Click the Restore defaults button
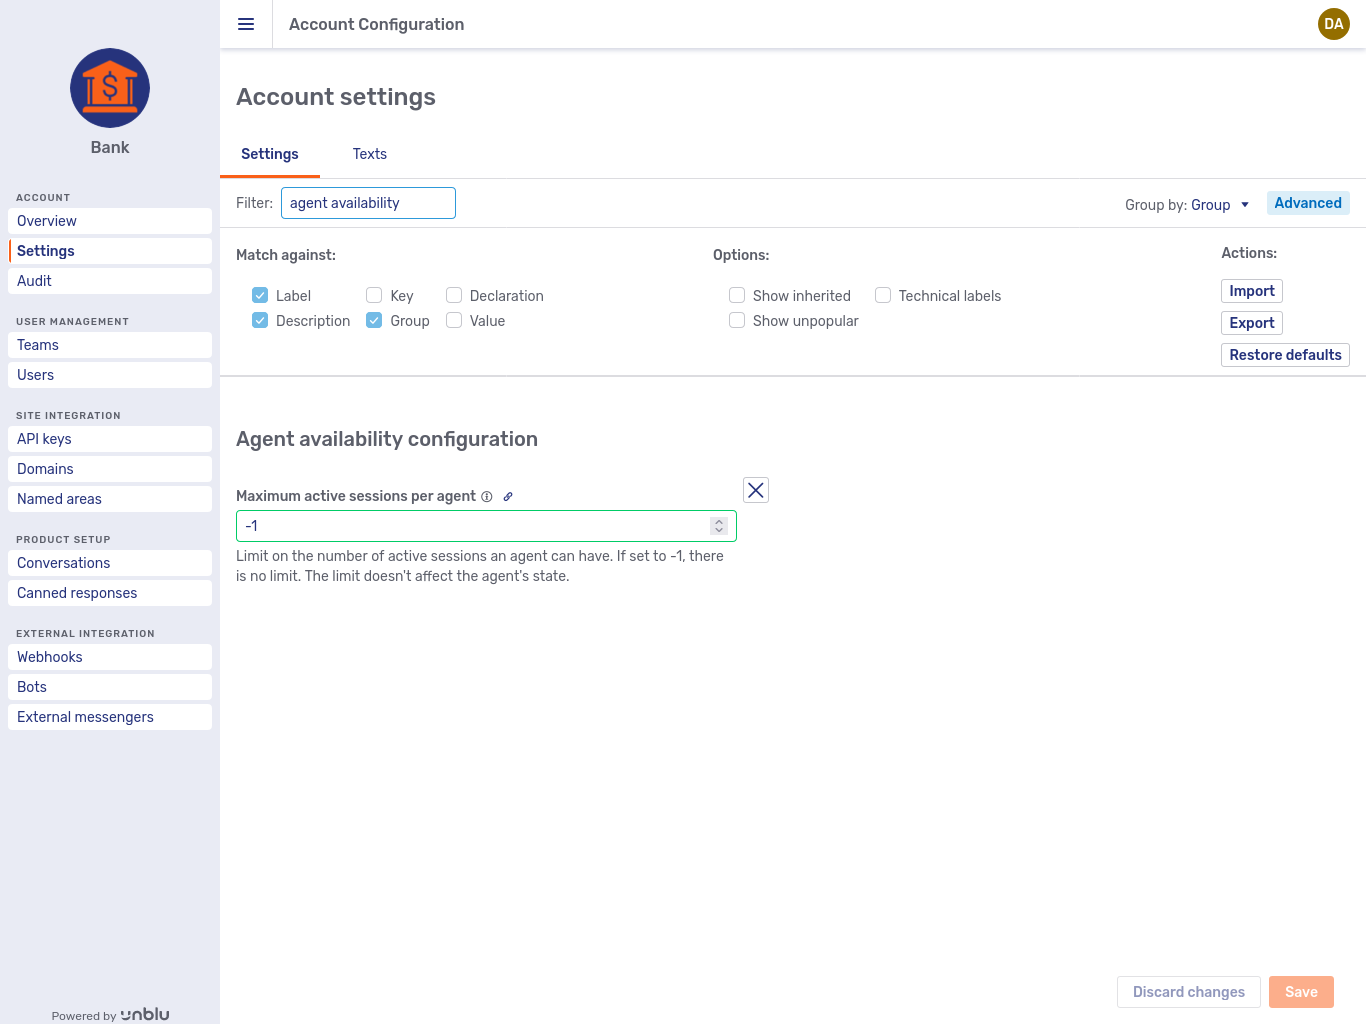 pyautogui.click(x=1285, y=355)
